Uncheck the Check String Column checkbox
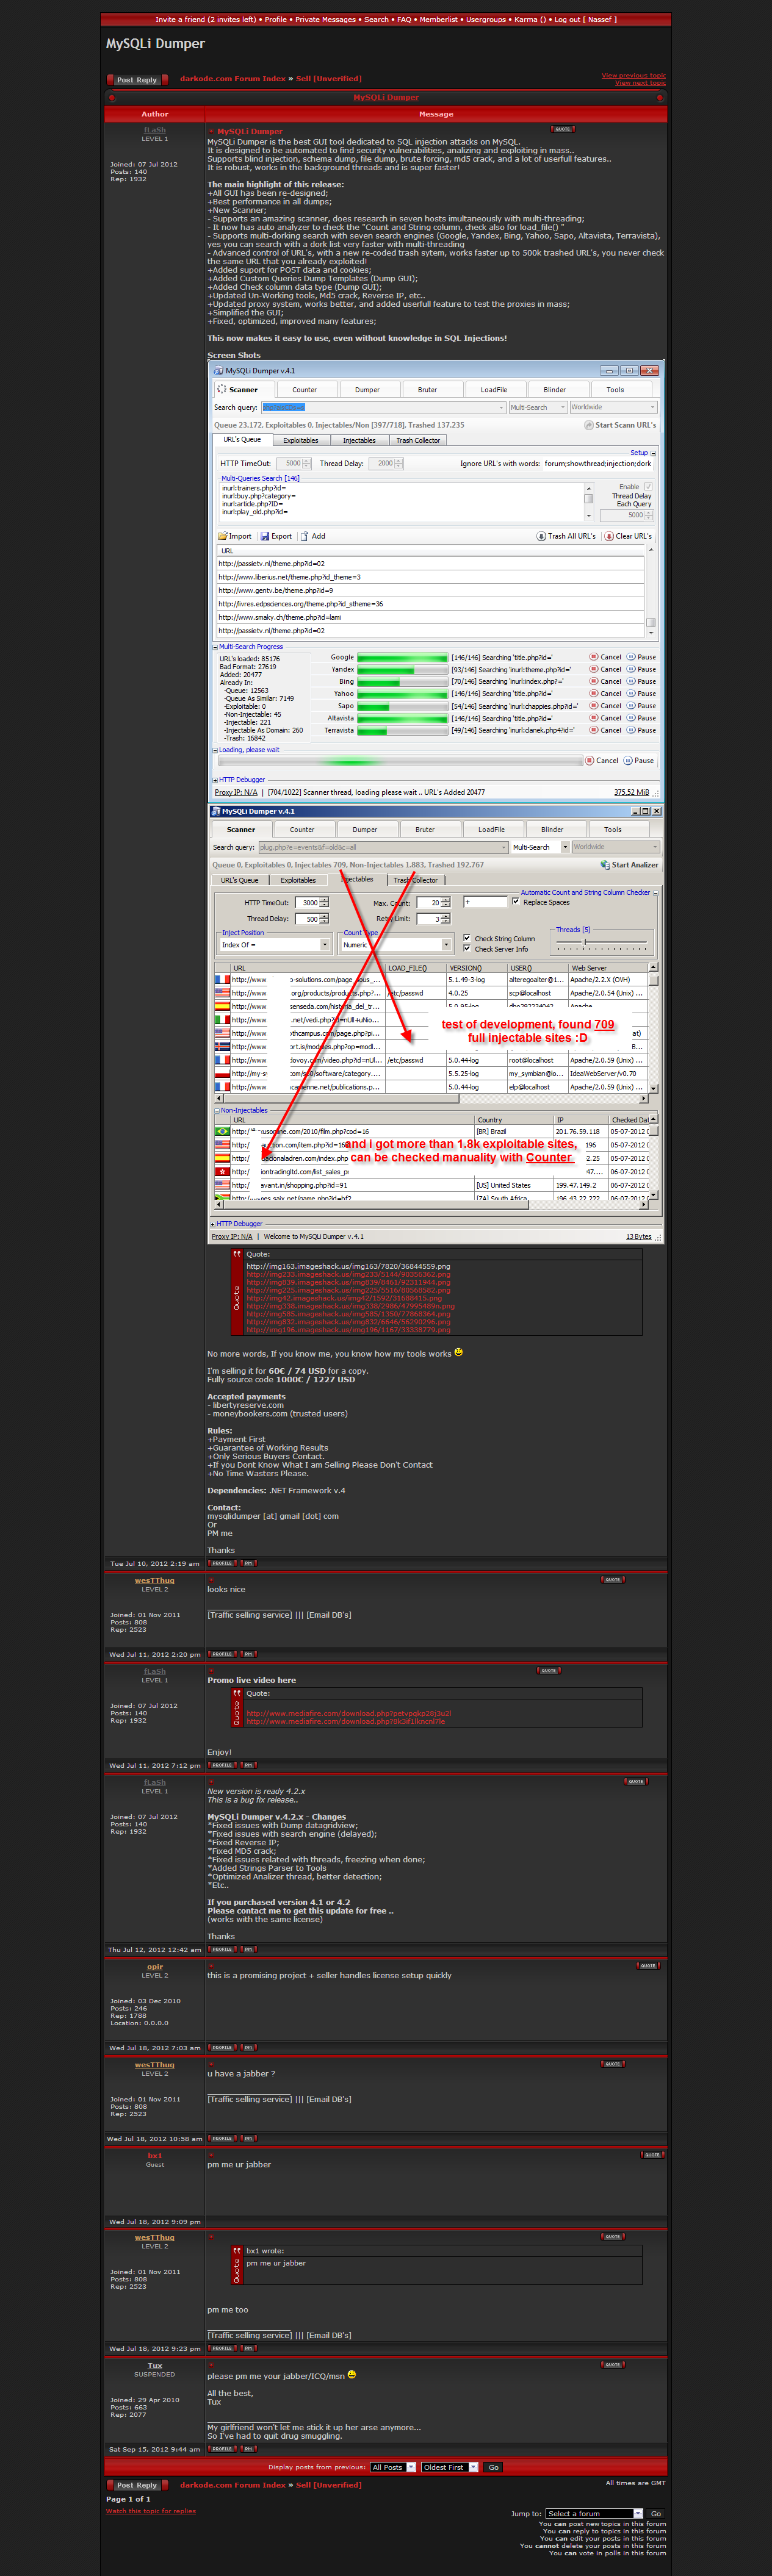772x2576 pixels. tap(467, 938)
